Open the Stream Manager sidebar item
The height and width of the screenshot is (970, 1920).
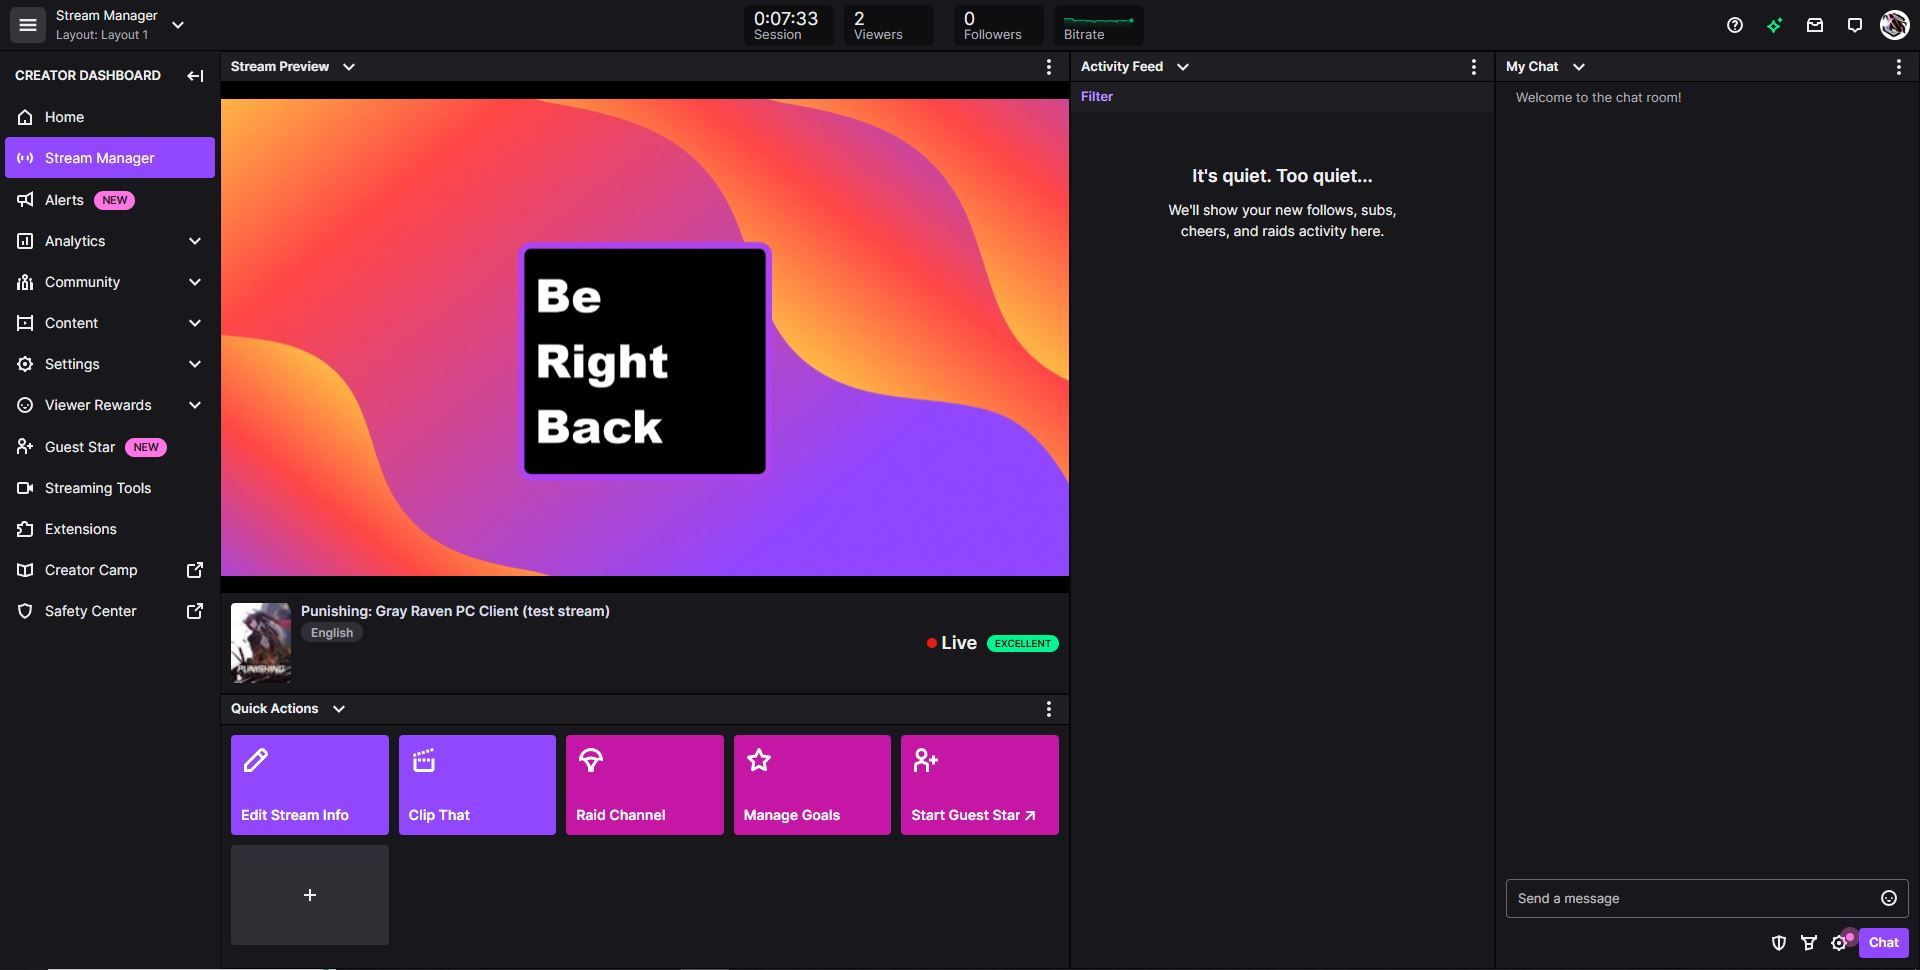[x=99, y=157]
